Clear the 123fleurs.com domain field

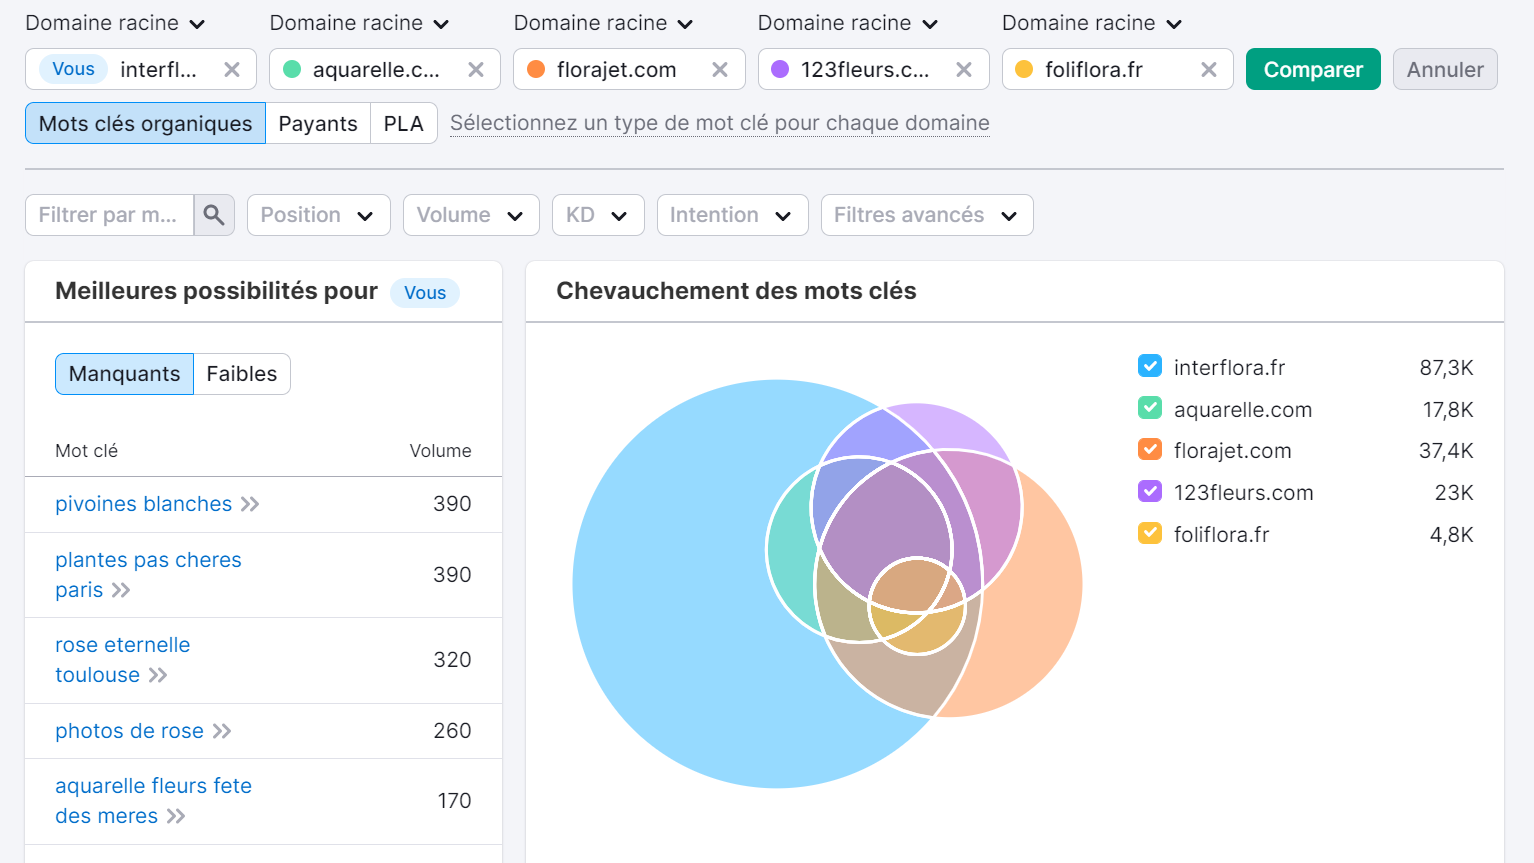pos(964,70)
